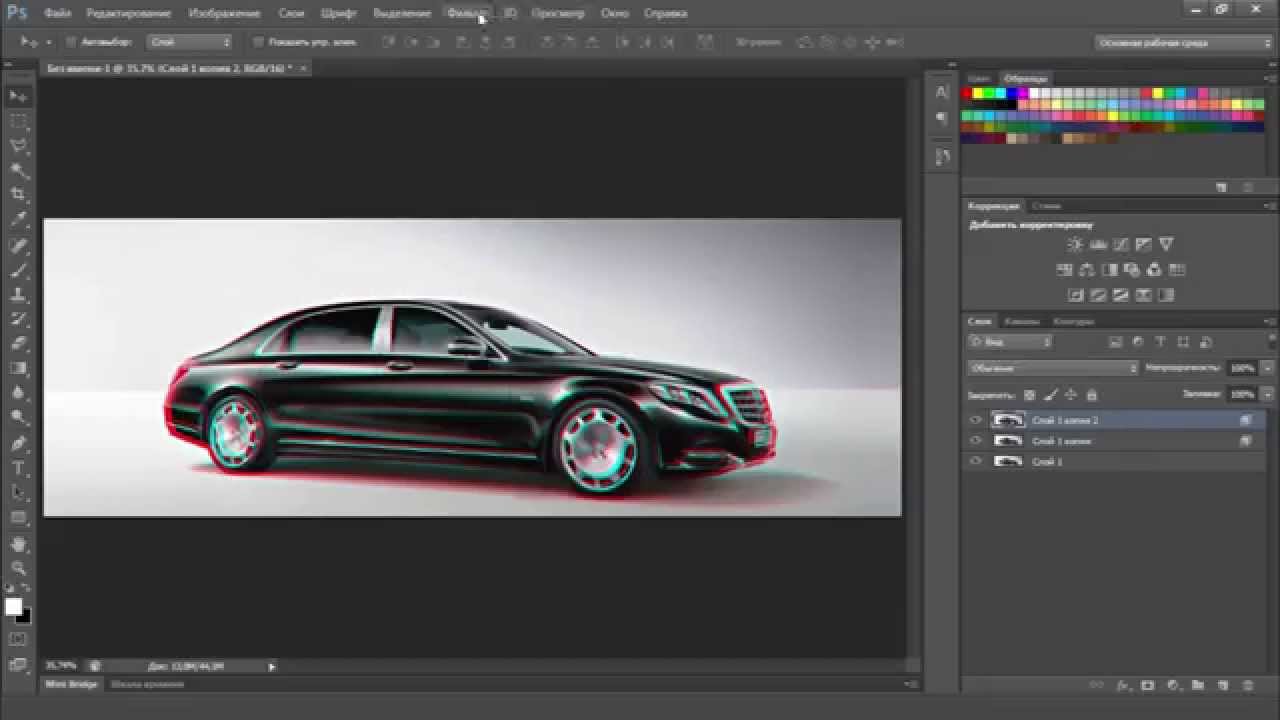
Task: Open the auto-select Layer/Group dropdown
Action: (190, 43)
